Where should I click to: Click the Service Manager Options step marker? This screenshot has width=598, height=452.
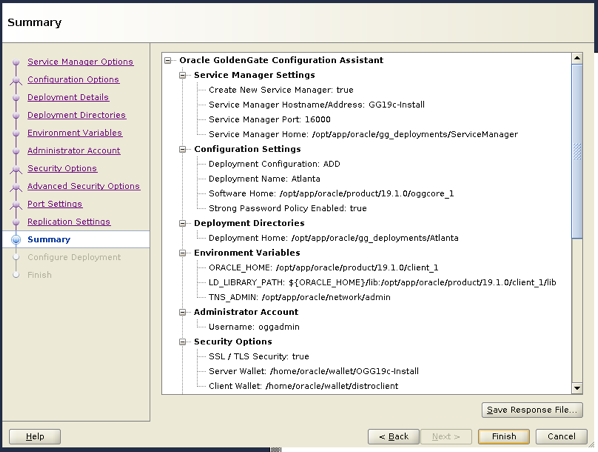coord(16,62)
